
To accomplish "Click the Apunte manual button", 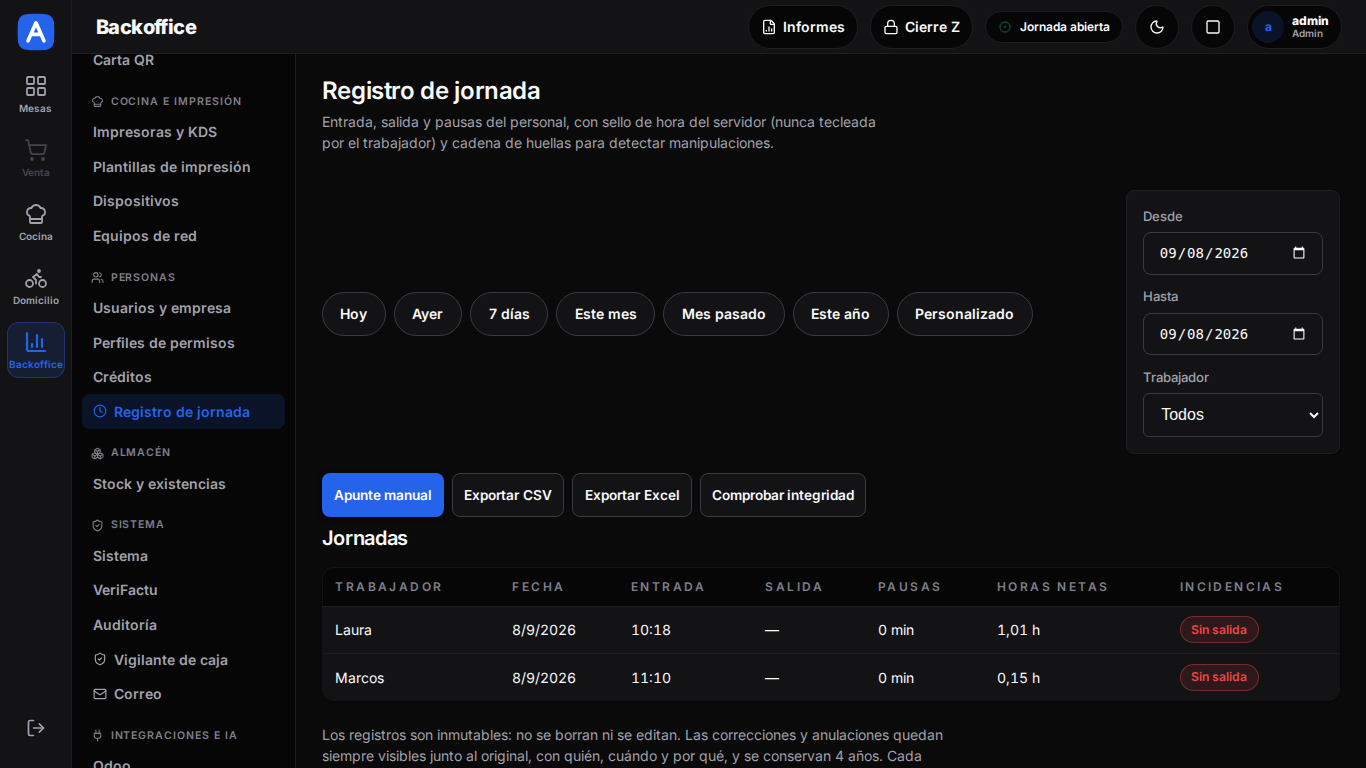I will [x=383, y=495].
